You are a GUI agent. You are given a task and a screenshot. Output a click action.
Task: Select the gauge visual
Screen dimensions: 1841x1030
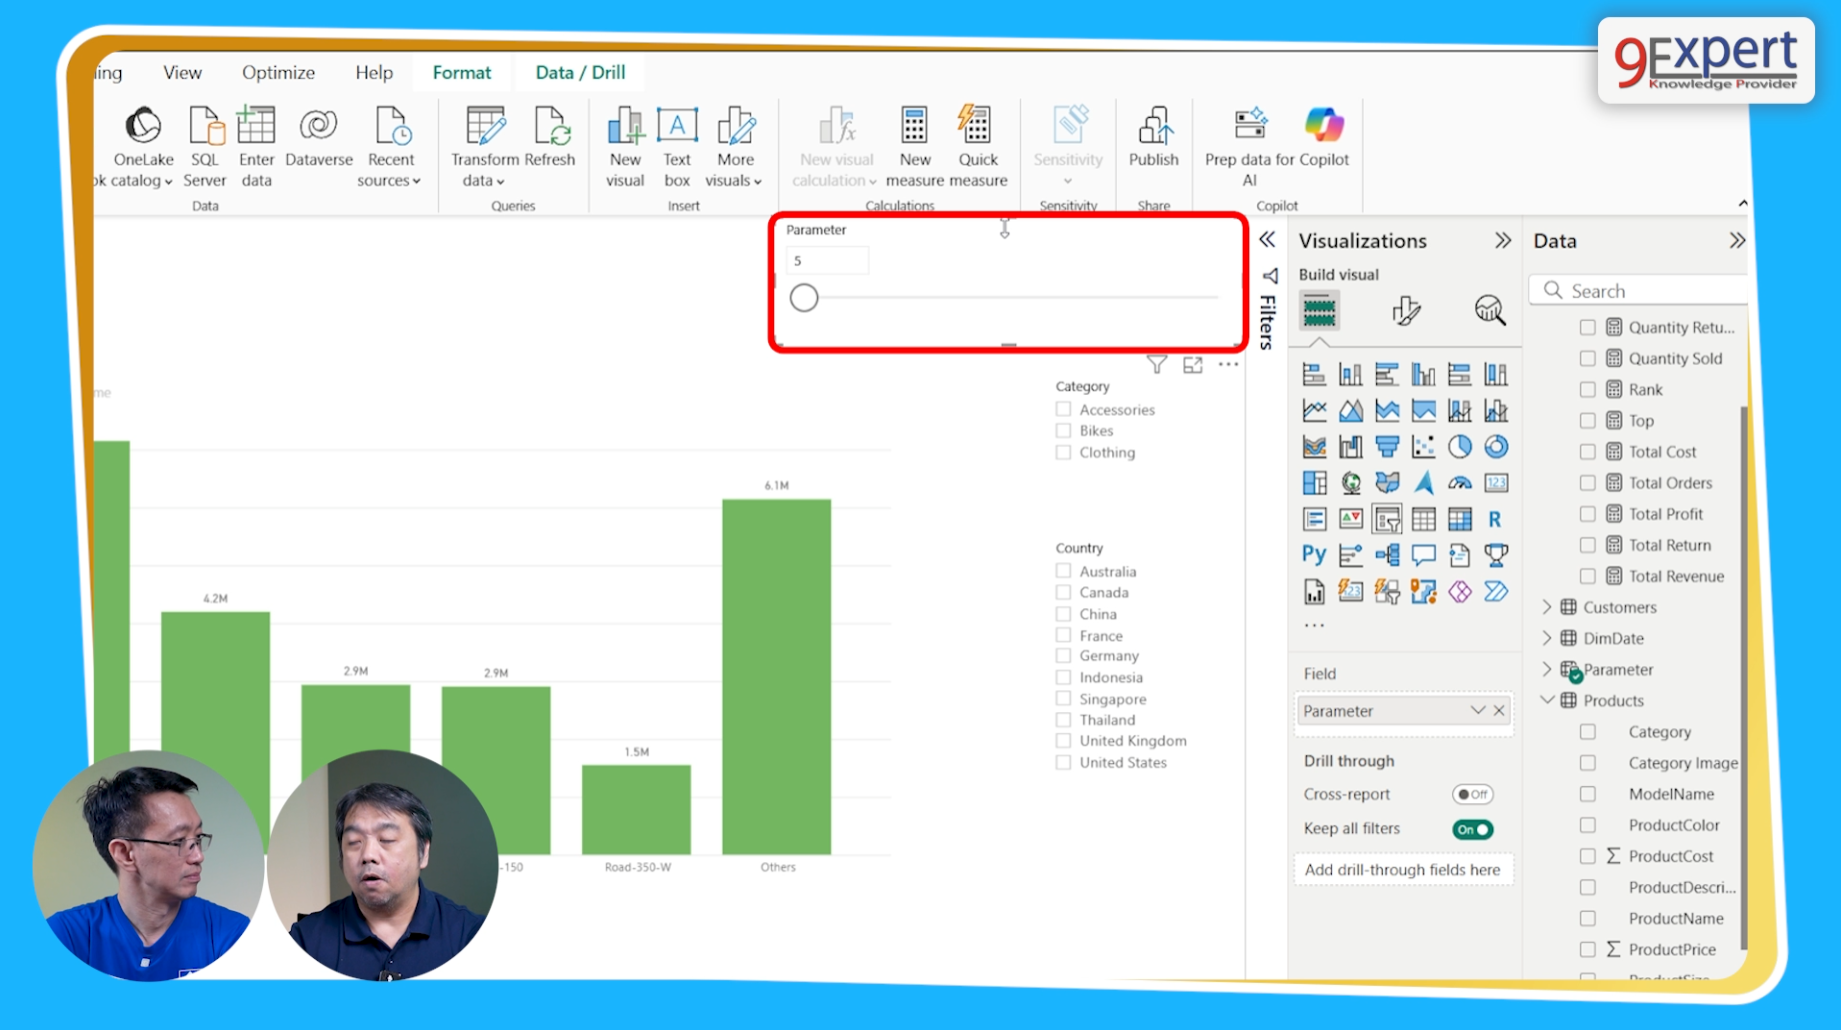click(1459, 482)
